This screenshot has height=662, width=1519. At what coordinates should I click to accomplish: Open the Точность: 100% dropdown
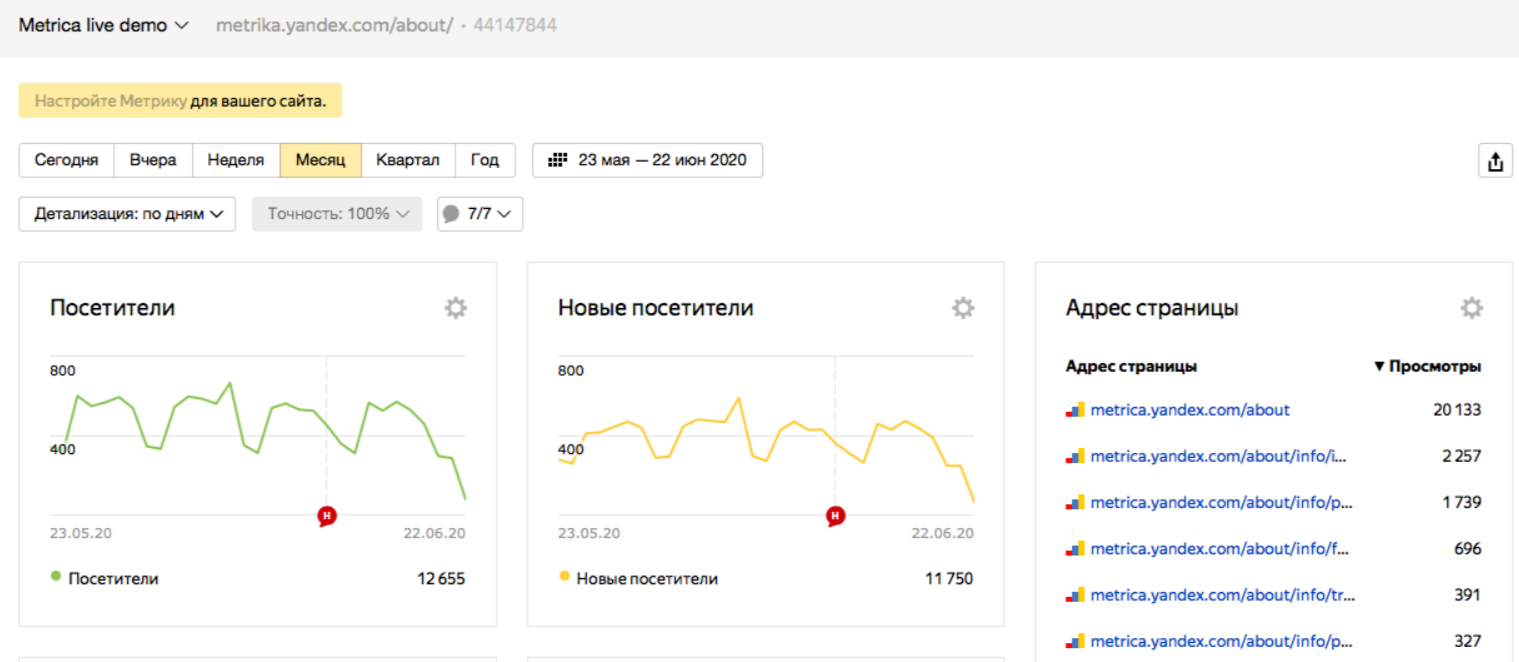pos(337,214)
